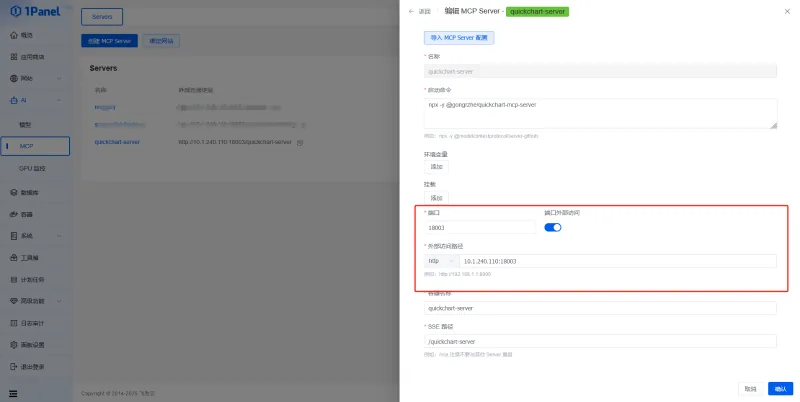Focus the SSE 路径 field /quickchart-server

pos(600,341)
